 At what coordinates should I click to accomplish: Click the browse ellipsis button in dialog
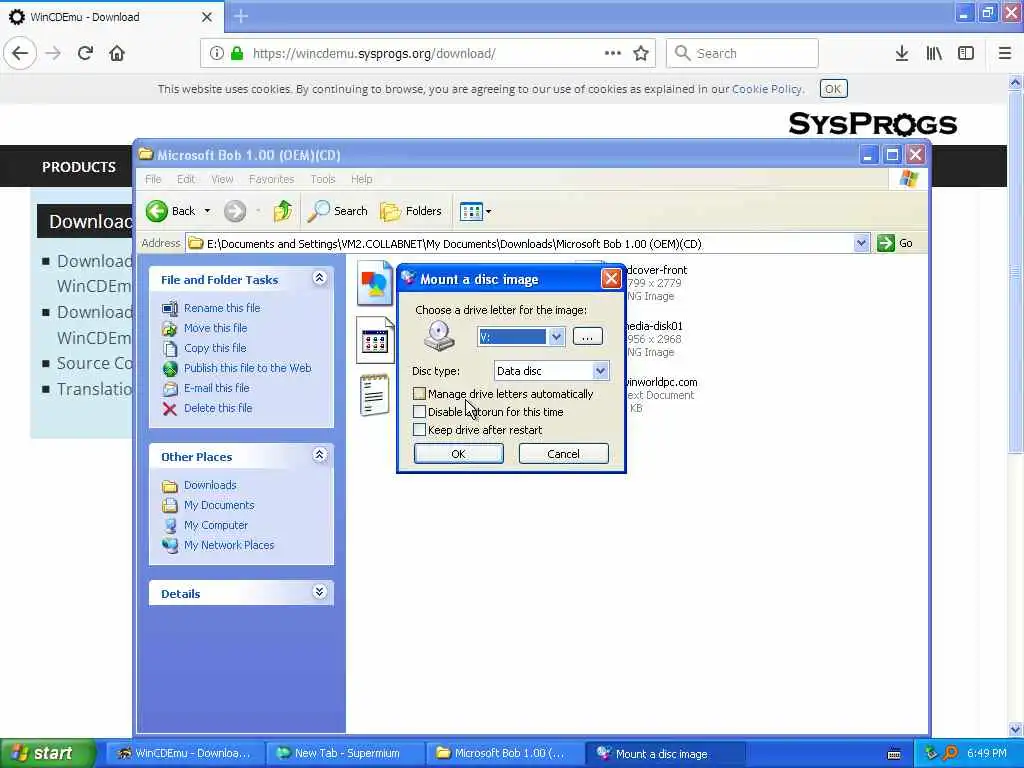587,336
